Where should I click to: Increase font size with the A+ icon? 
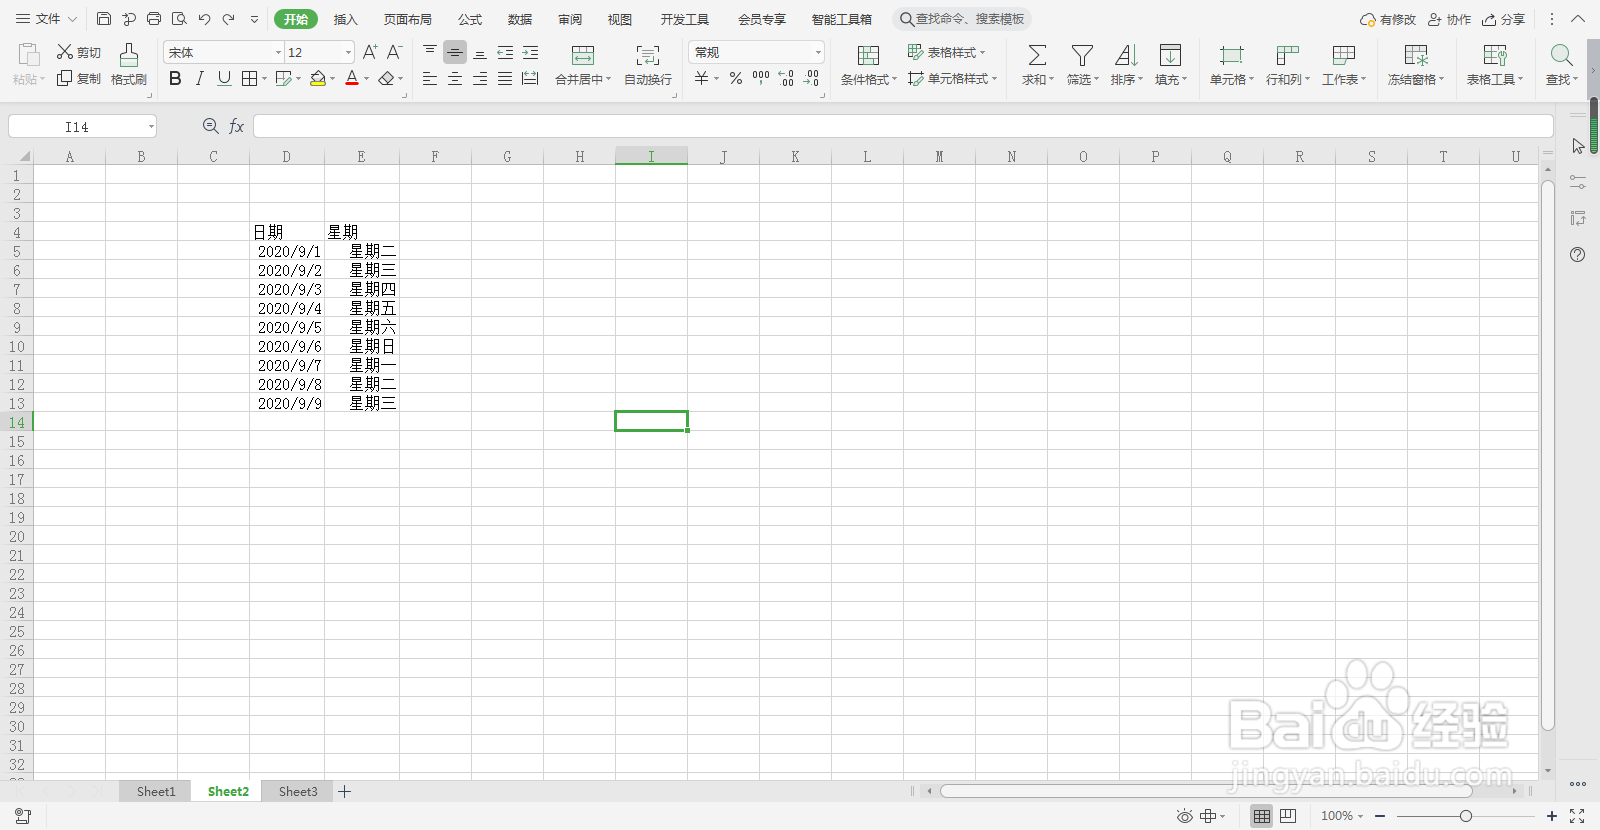(369, 52)
